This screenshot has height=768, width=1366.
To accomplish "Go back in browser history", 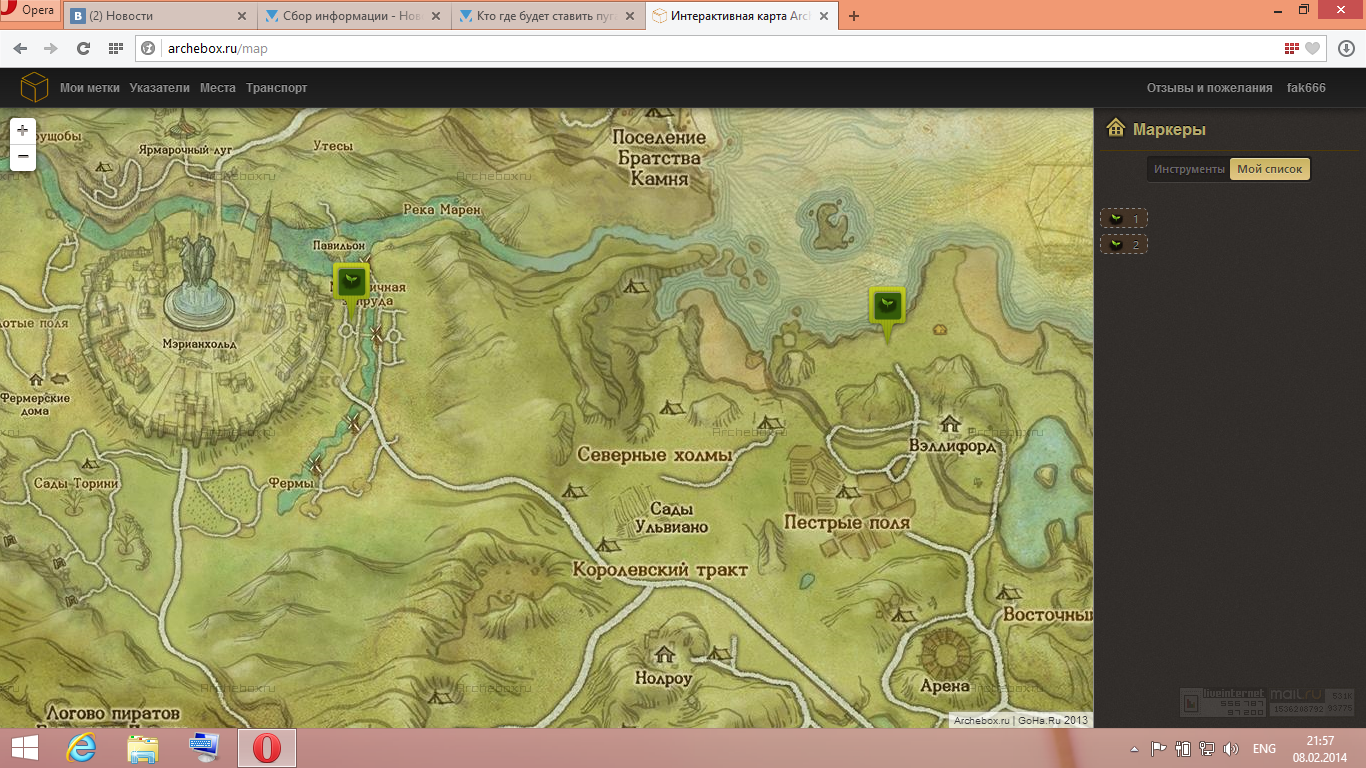I will coord(22,48).
